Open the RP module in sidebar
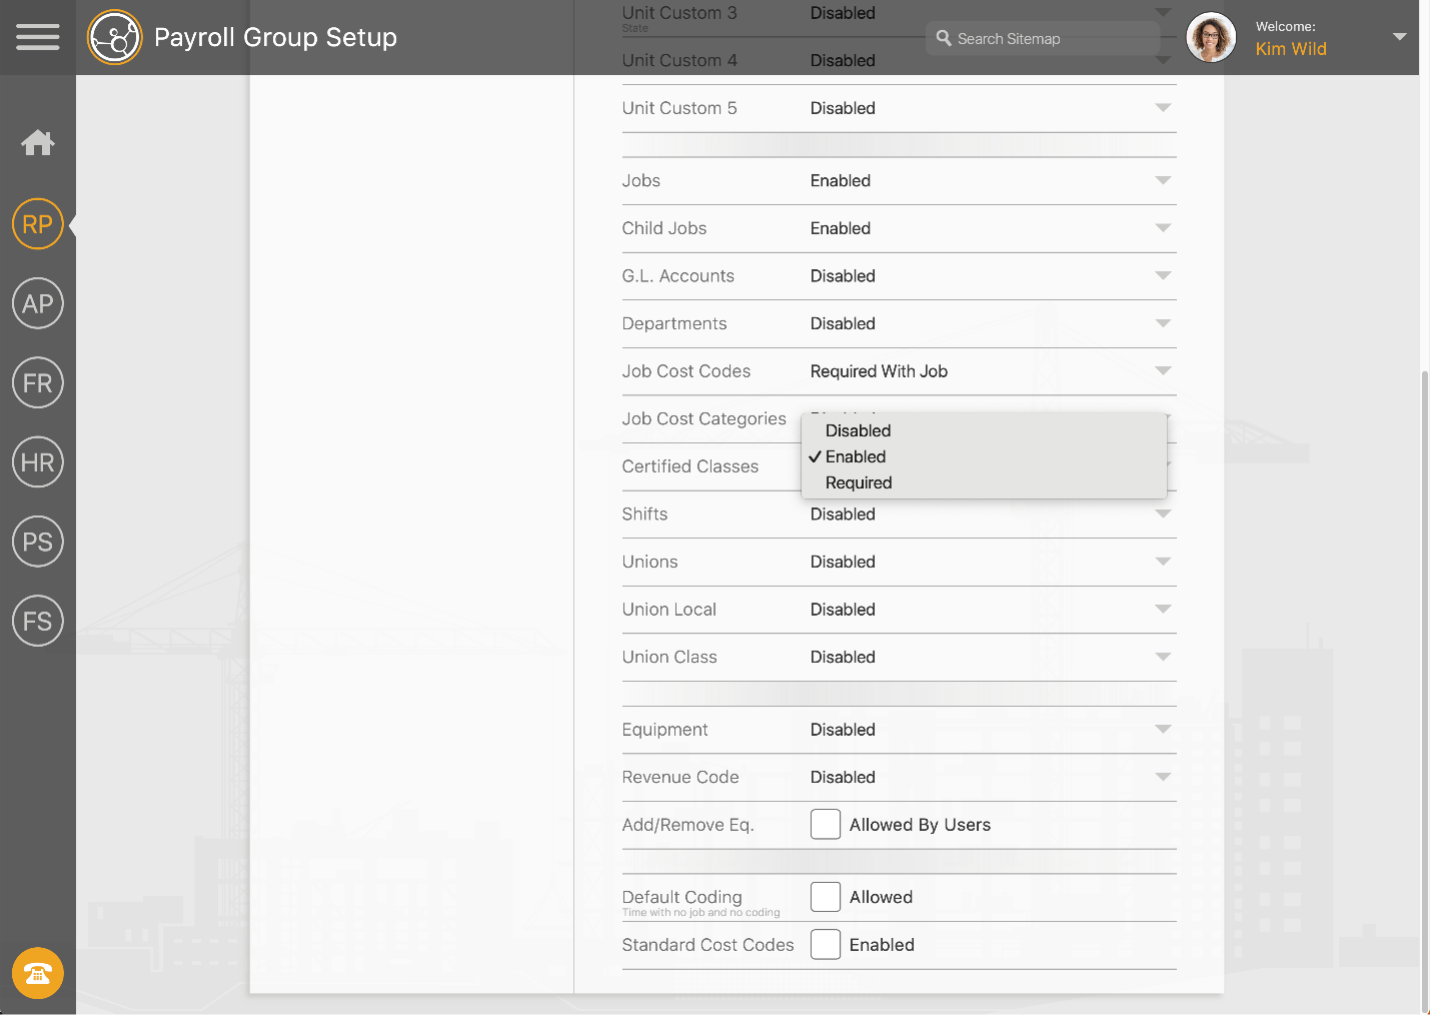Viewport: 1430px width, 1017px height. (x=38, y=224)
